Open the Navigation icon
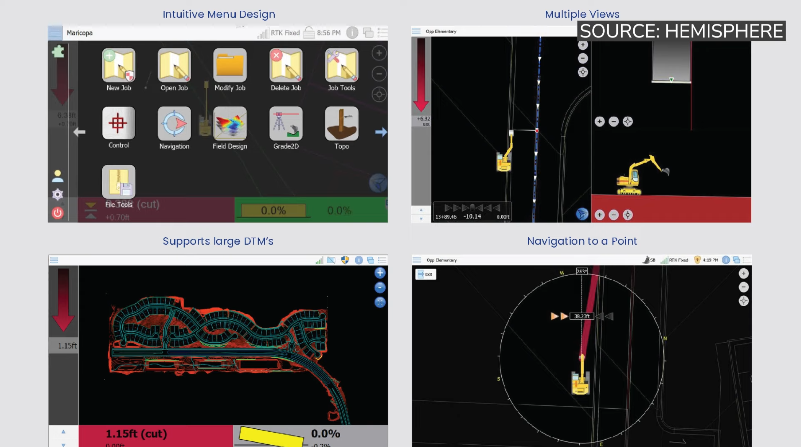Image resolution: width=801 pixels, height=447 pixels. pos(174,125)
